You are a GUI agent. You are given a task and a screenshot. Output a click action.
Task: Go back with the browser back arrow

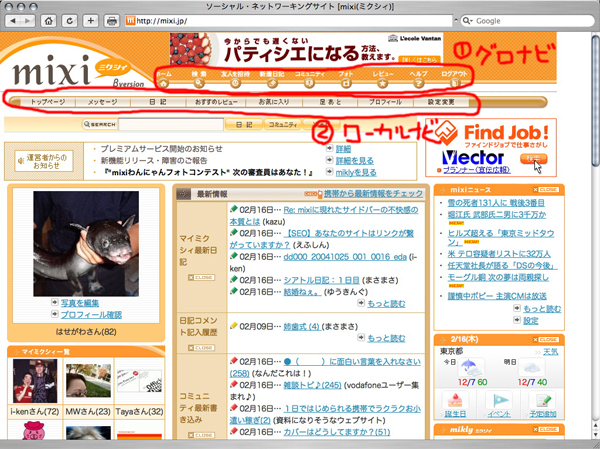coord(13,21)
